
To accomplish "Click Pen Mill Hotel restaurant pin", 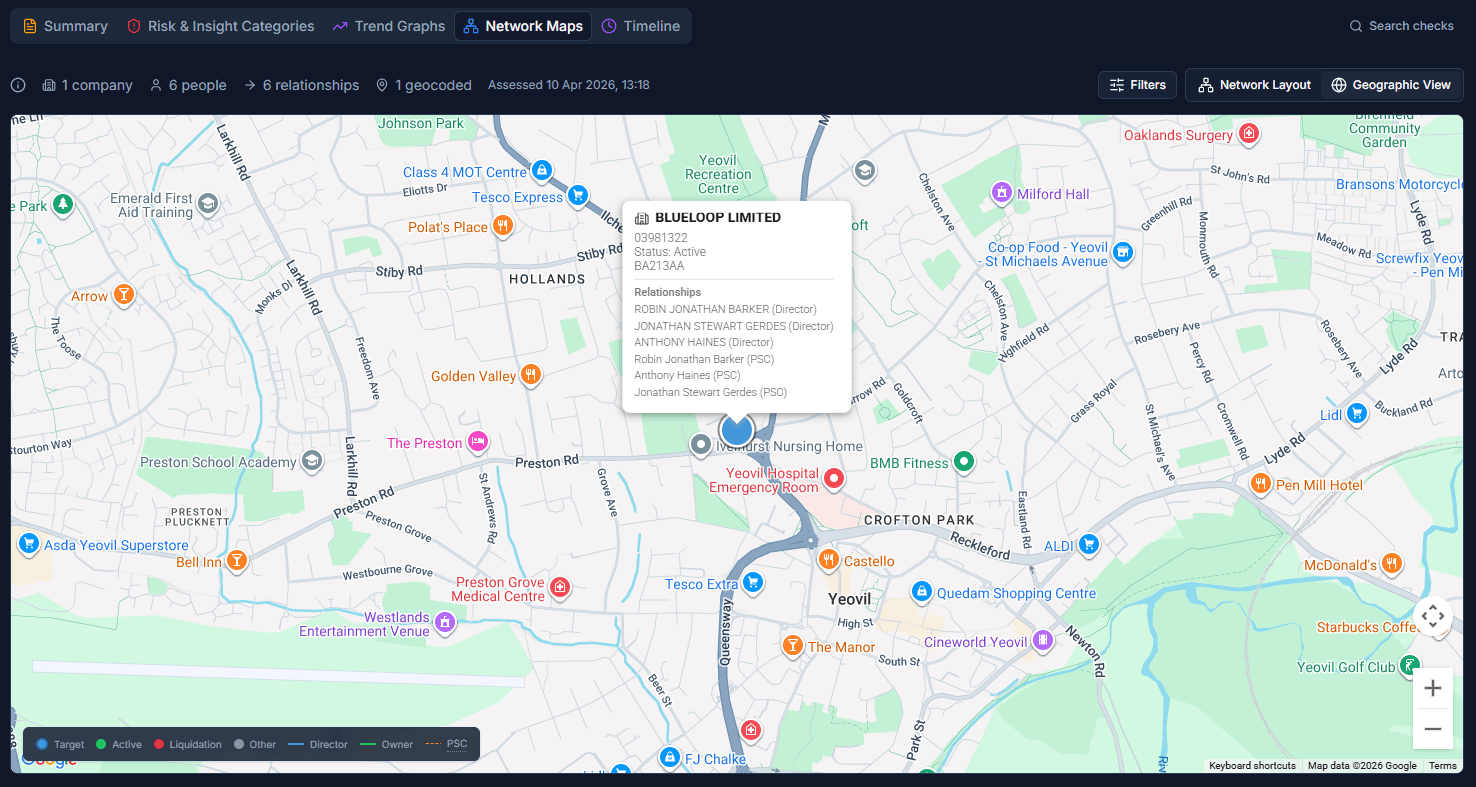I will (x=1260, y=484).
